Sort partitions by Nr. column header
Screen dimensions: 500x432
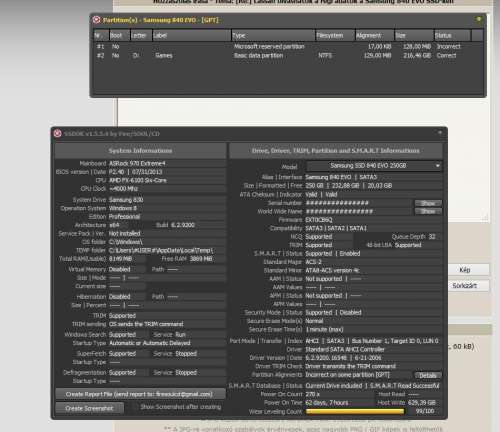[x=101, y=35]
